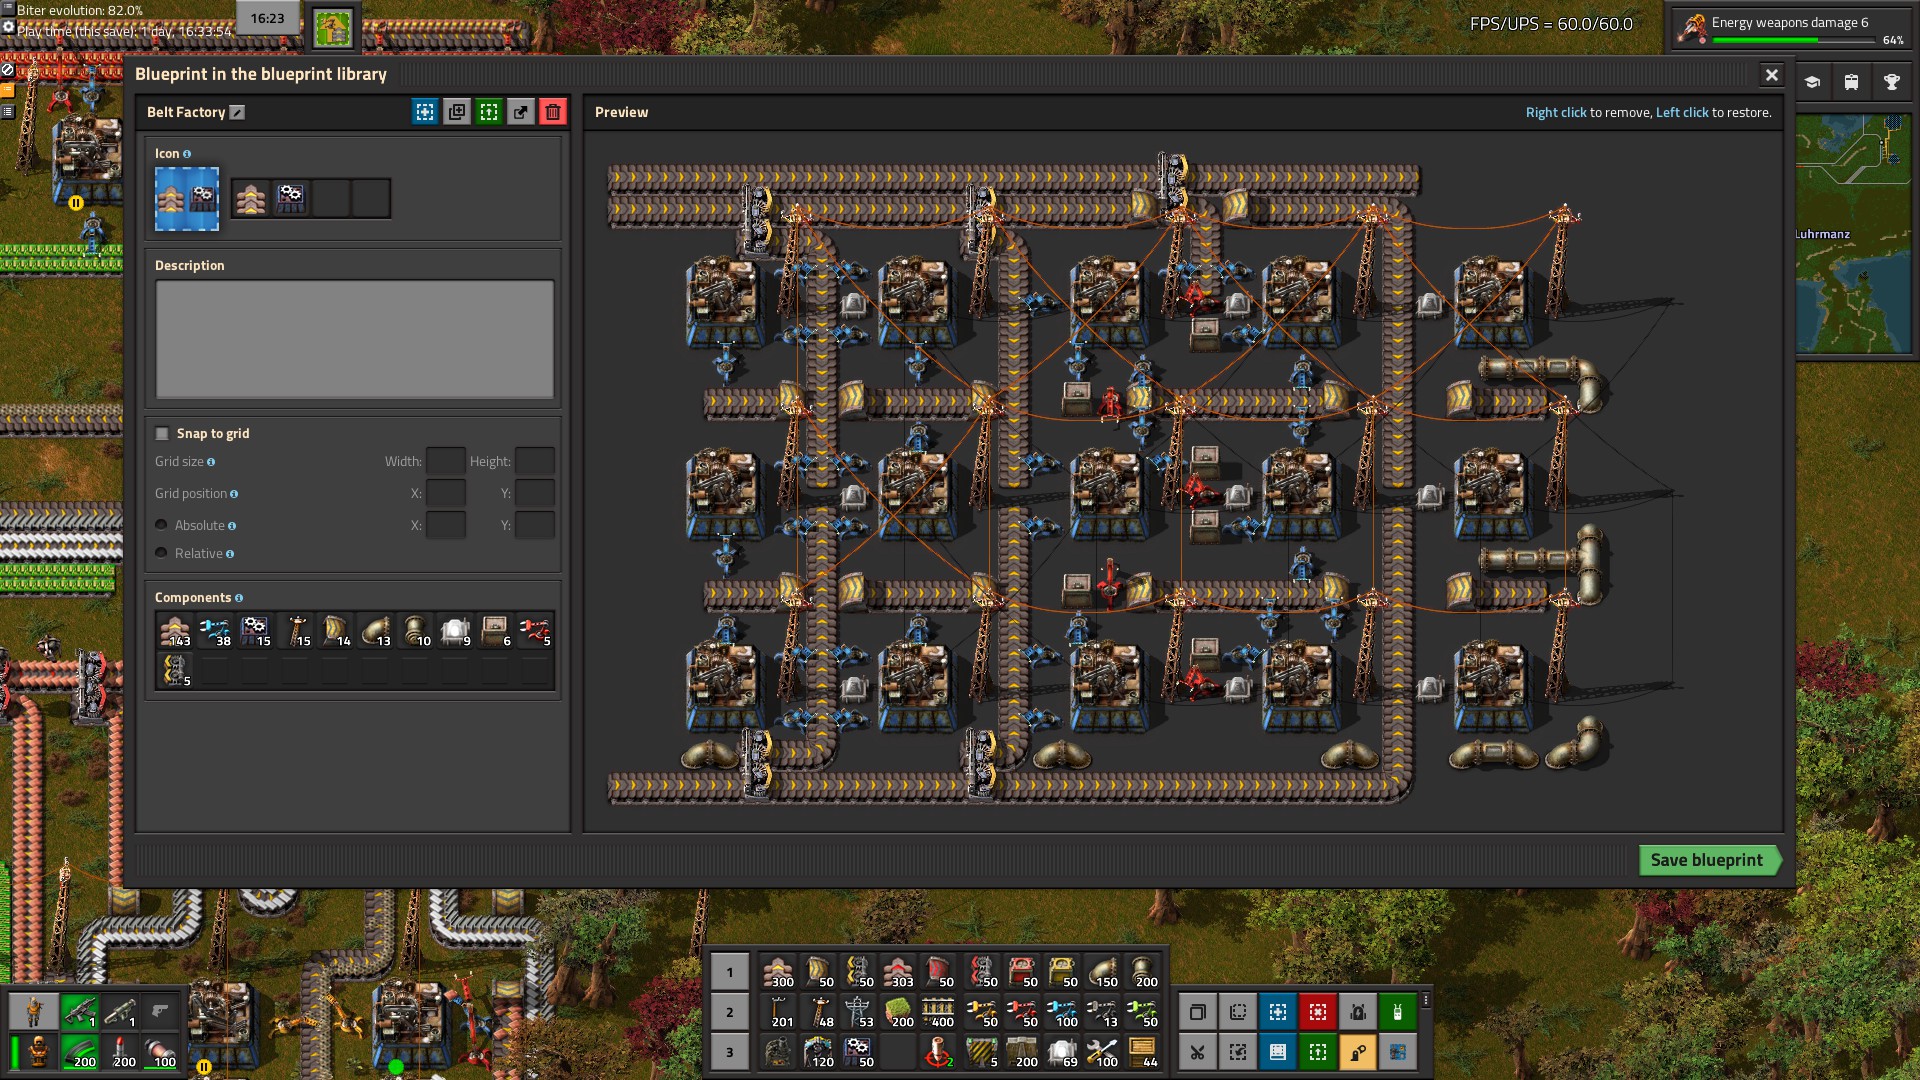
Task: Click the blue select-new-contents blueprint button
Action: point(425,112)
